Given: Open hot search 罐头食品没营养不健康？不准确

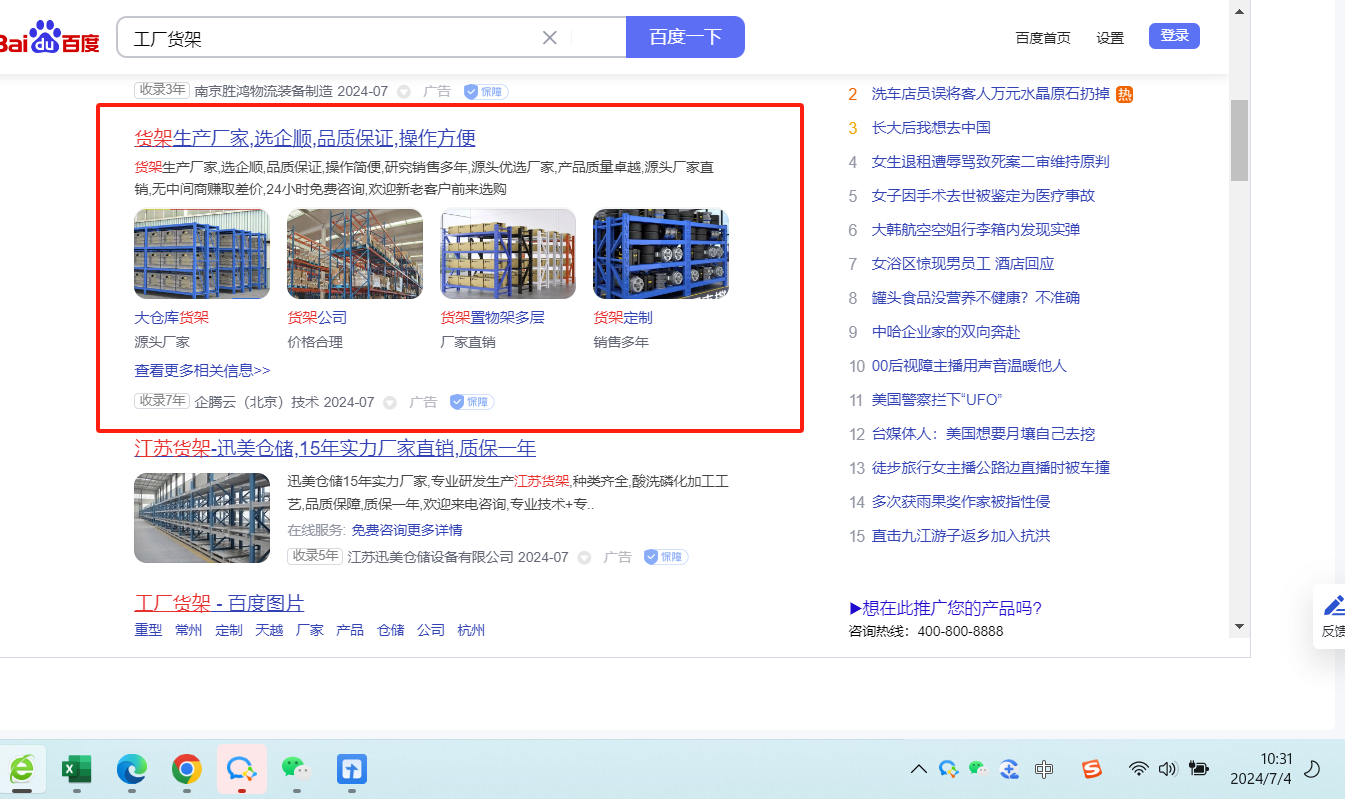Looking at the screenshot, I should click(976, 298).
